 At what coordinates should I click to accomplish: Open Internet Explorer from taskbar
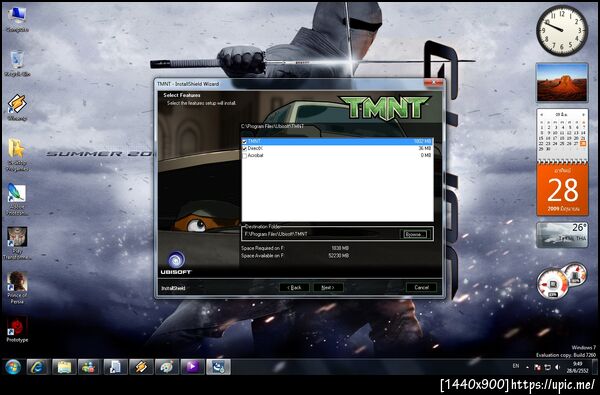pyautogui.click(x=38, y=367)
